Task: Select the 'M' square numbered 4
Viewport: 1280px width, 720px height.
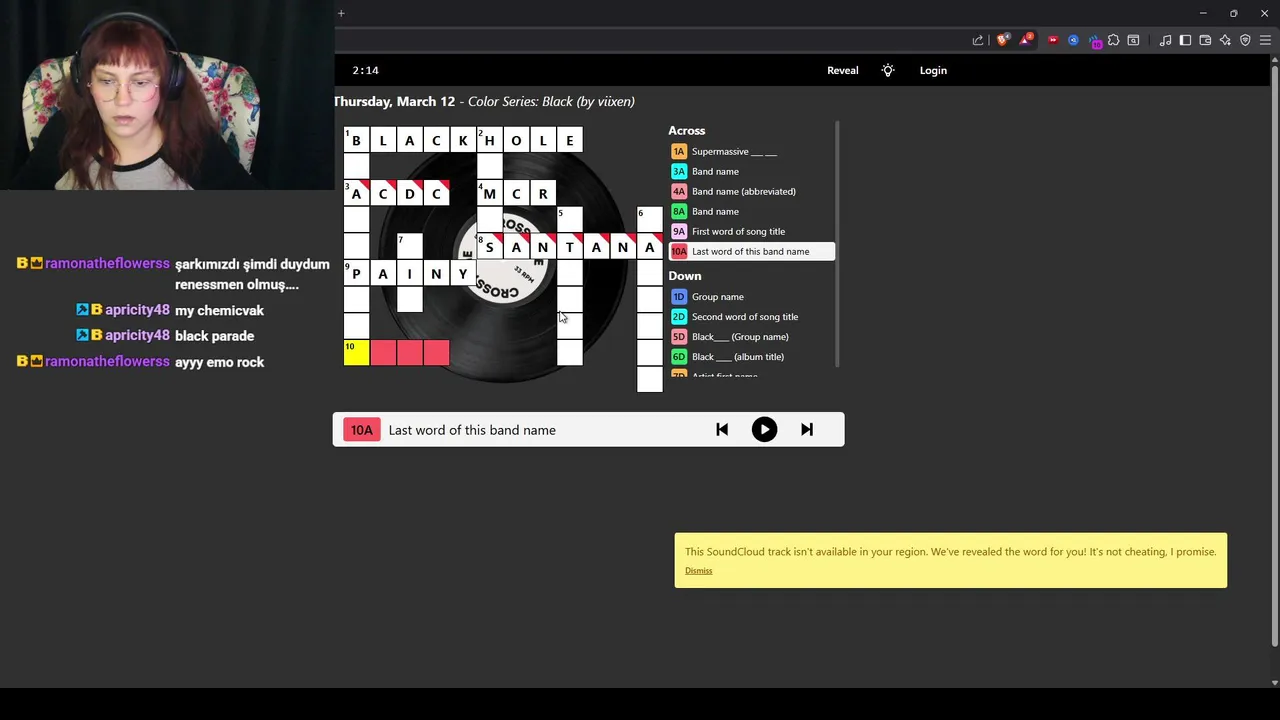Action: pos(489,193)
